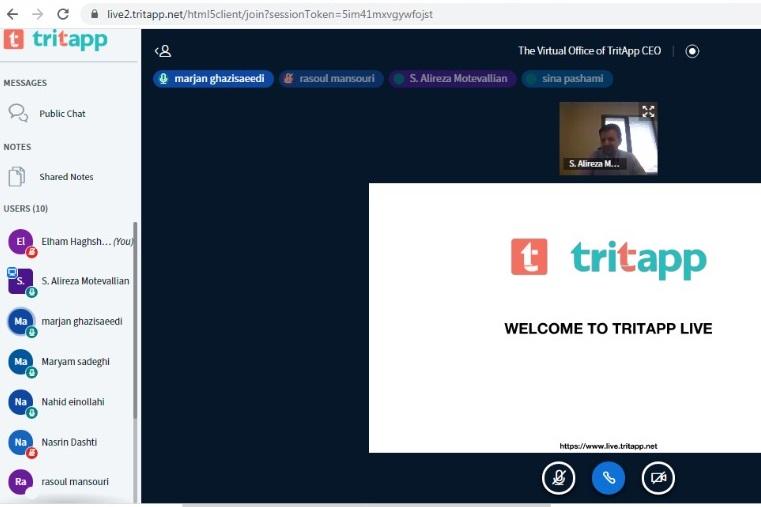Leave audio with the blue phone button
761x507 pixels.
[608, 478]
